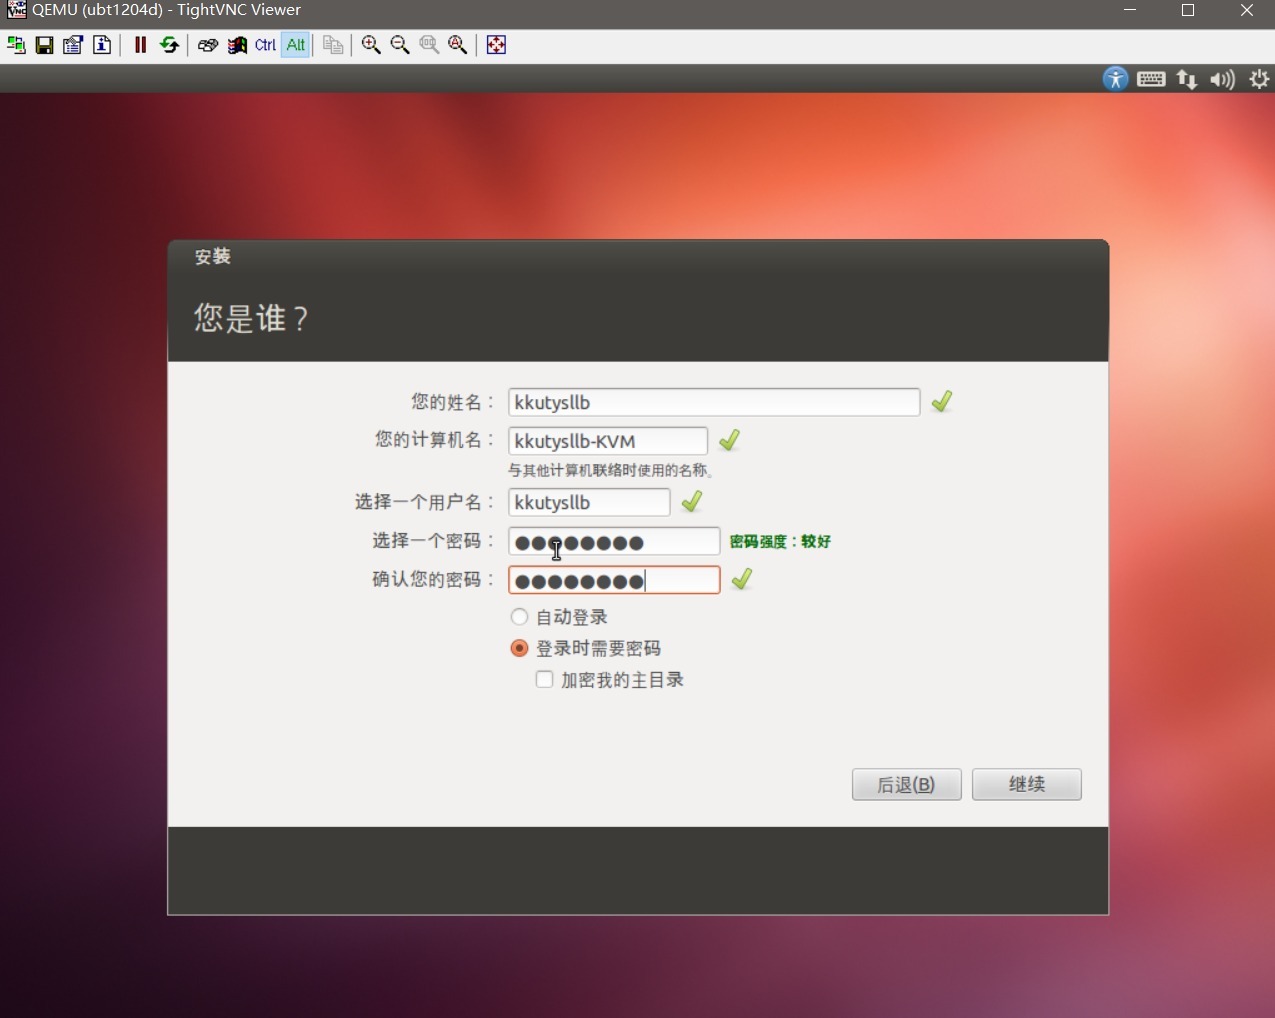Screen dimensions: 1275x1018
Task: Click the 与其他计算机联络时使用的名称 hint text
Action: tap(610, 470)
